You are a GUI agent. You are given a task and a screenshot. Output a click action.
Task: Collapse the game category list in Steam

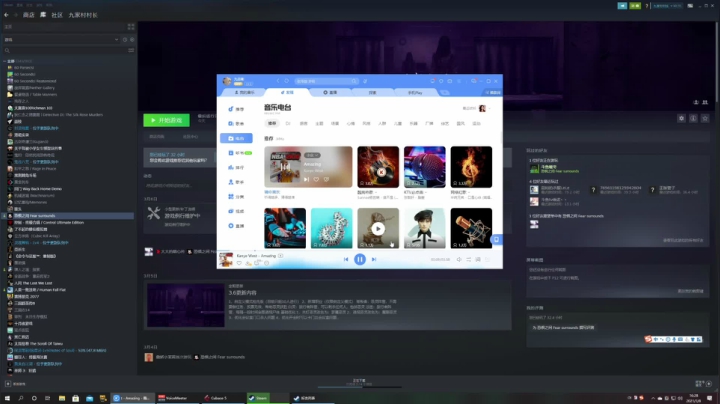click(5, 61)
